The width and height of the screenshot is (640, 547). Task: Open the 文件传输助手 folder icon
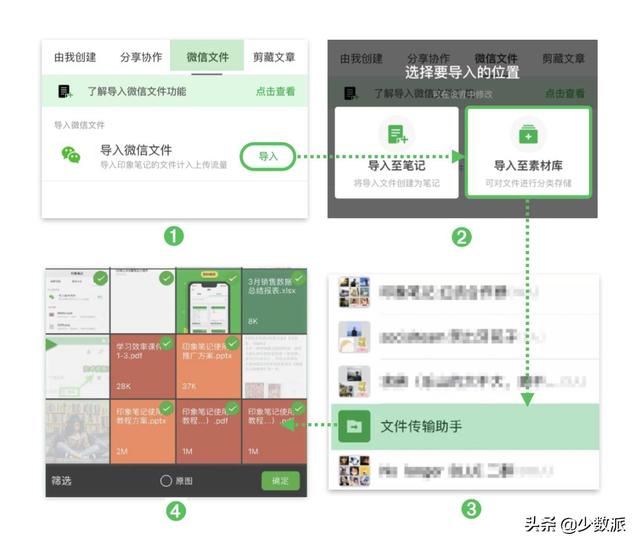coord(354,427)
